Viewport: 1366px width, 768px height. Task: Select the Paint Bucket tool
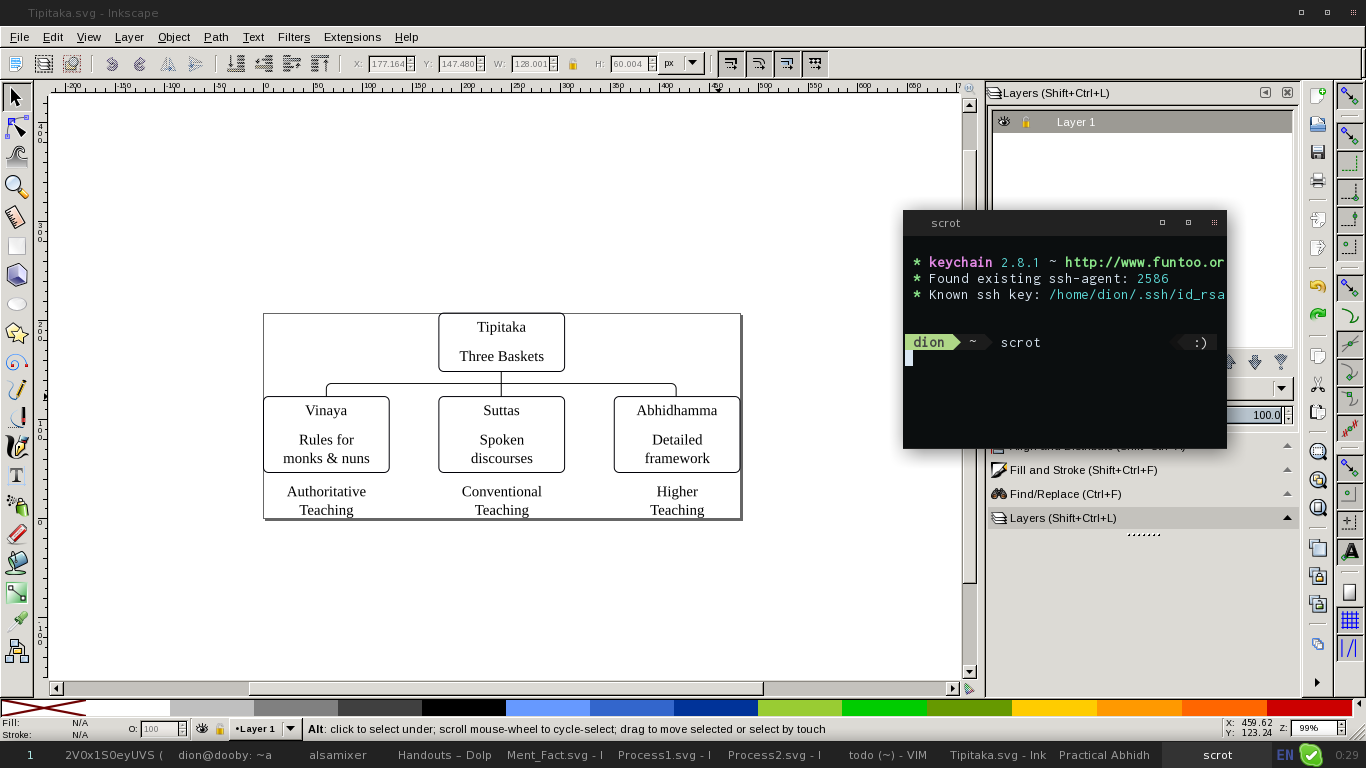pyautogui.click(x=16, y=563)
